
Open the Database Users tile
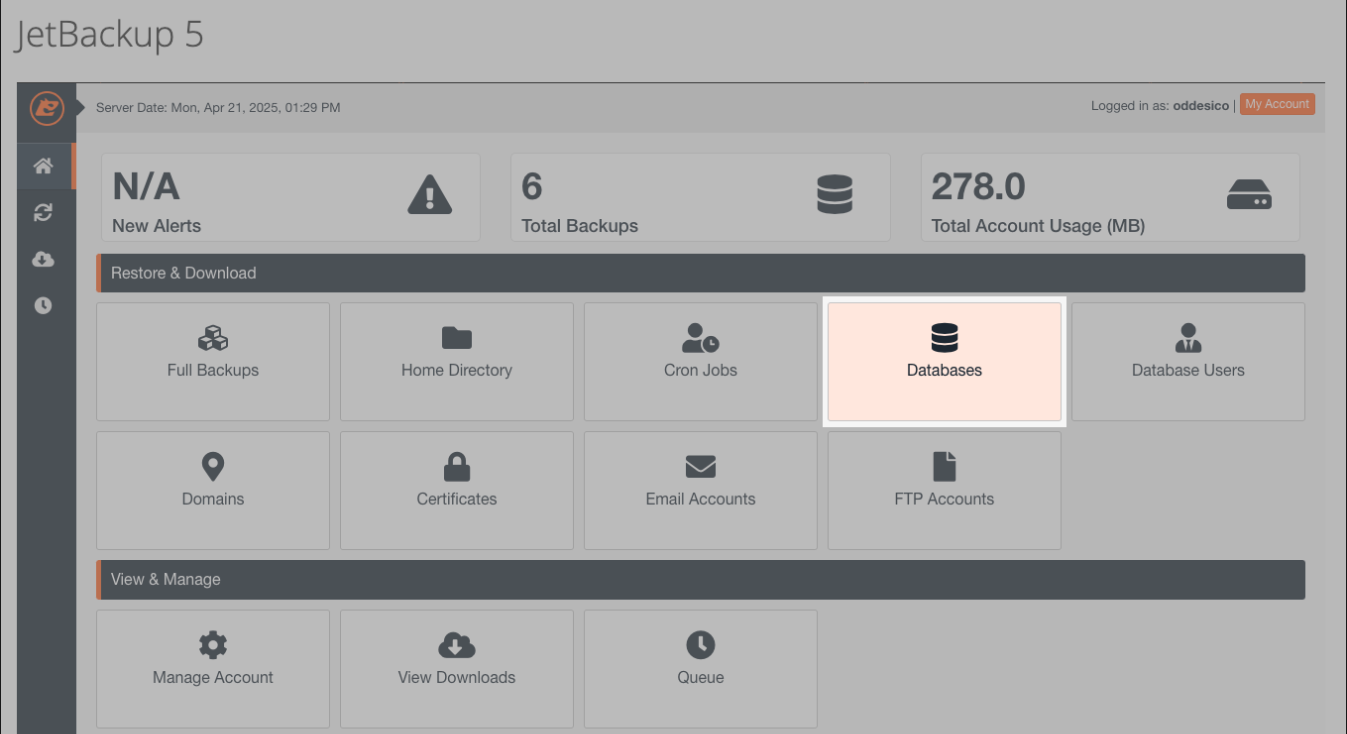pos(1188,362)
